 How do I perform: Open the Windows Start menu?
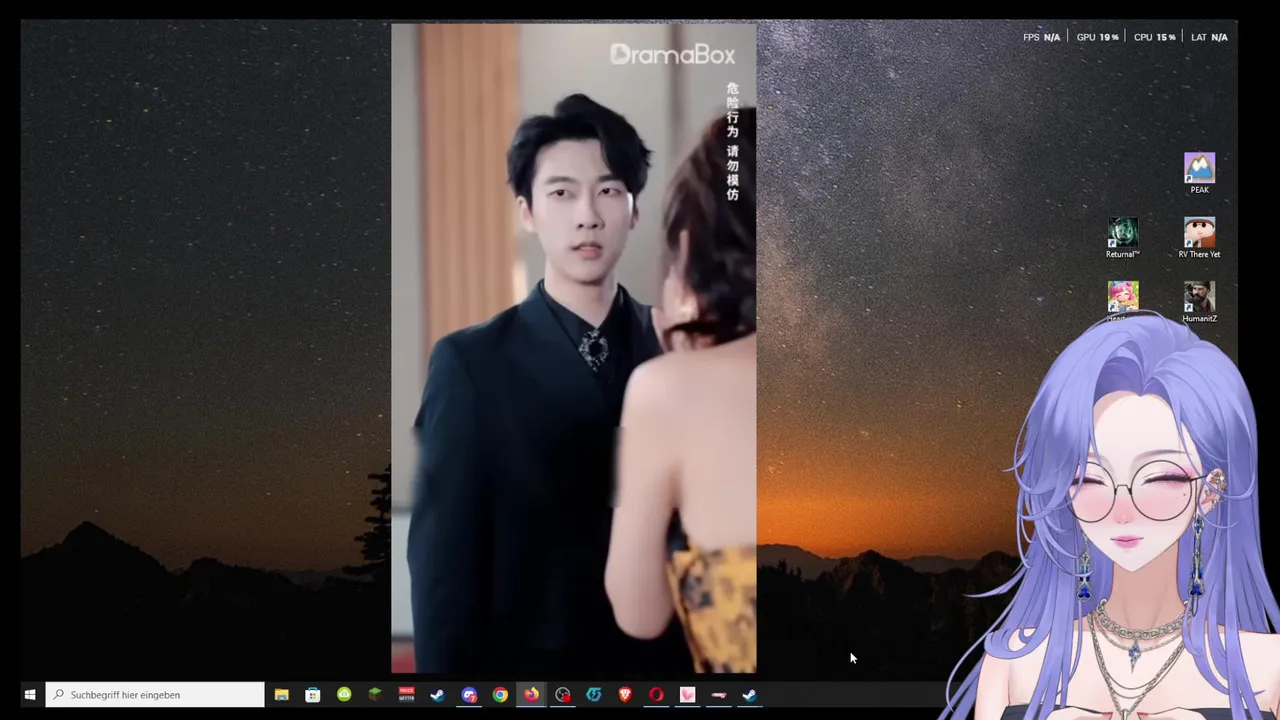30,695
